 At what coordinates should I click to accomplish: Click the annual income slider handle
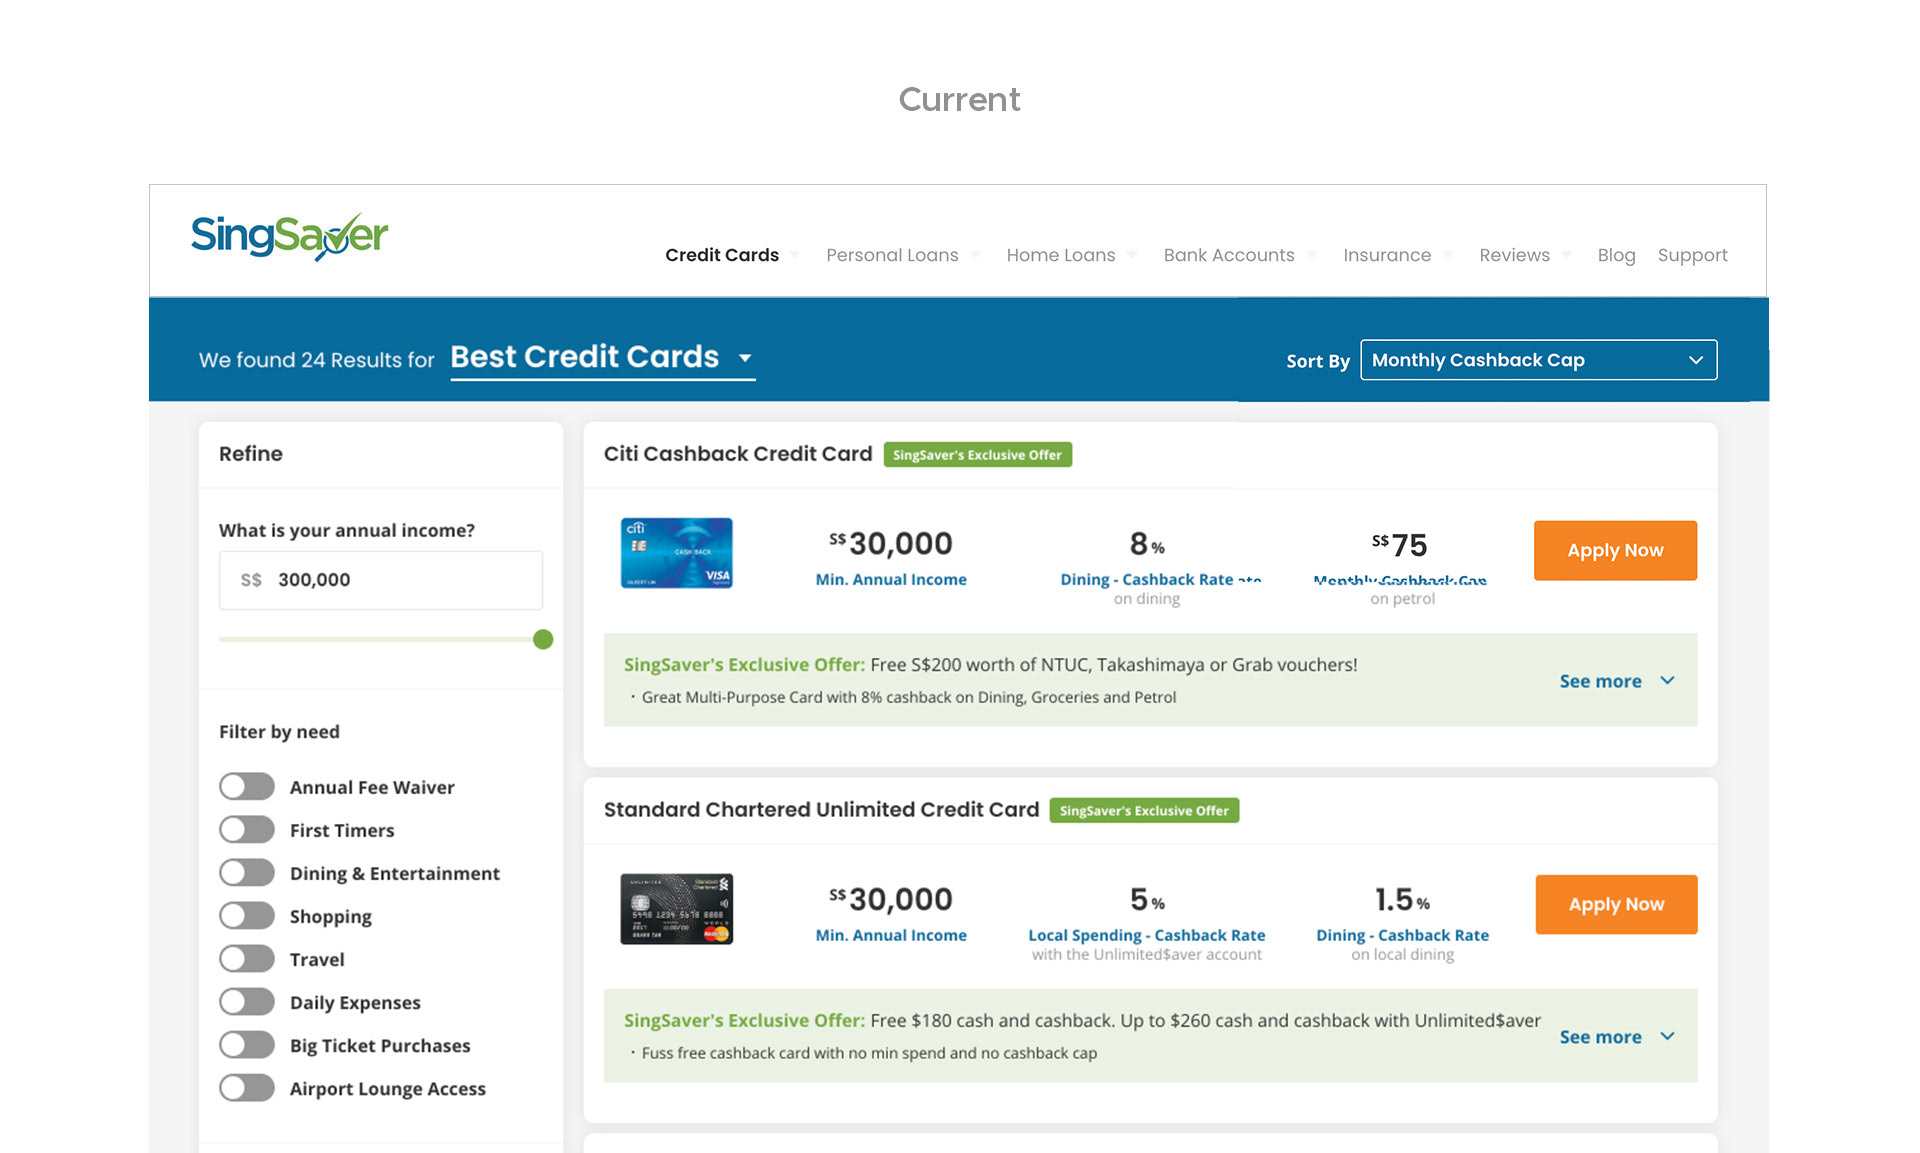tap(543, 639)
